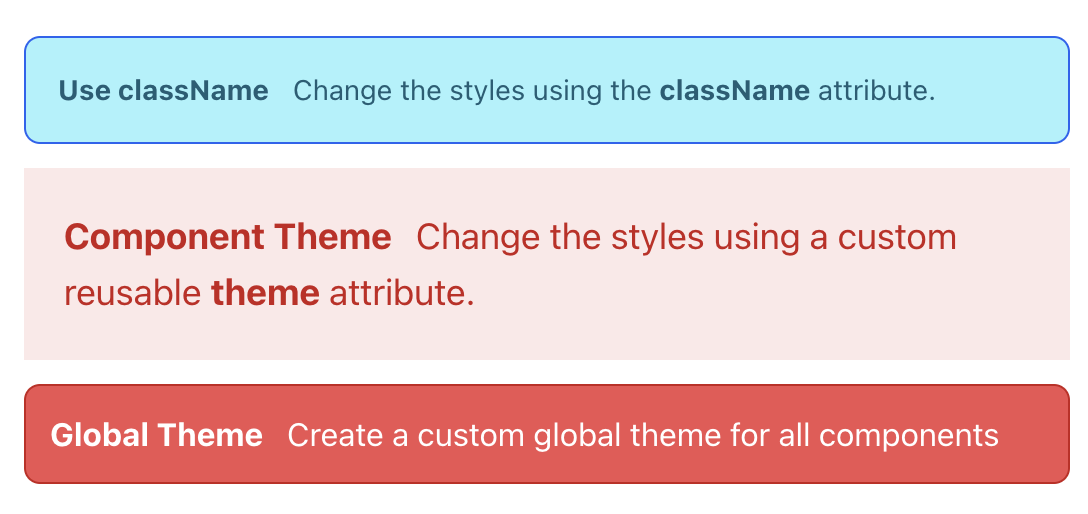Image resolution: width=1088 pixels, height=514 pixels.
Task: Click "Change the styles using a custom" text
Action: pos(686,238)
